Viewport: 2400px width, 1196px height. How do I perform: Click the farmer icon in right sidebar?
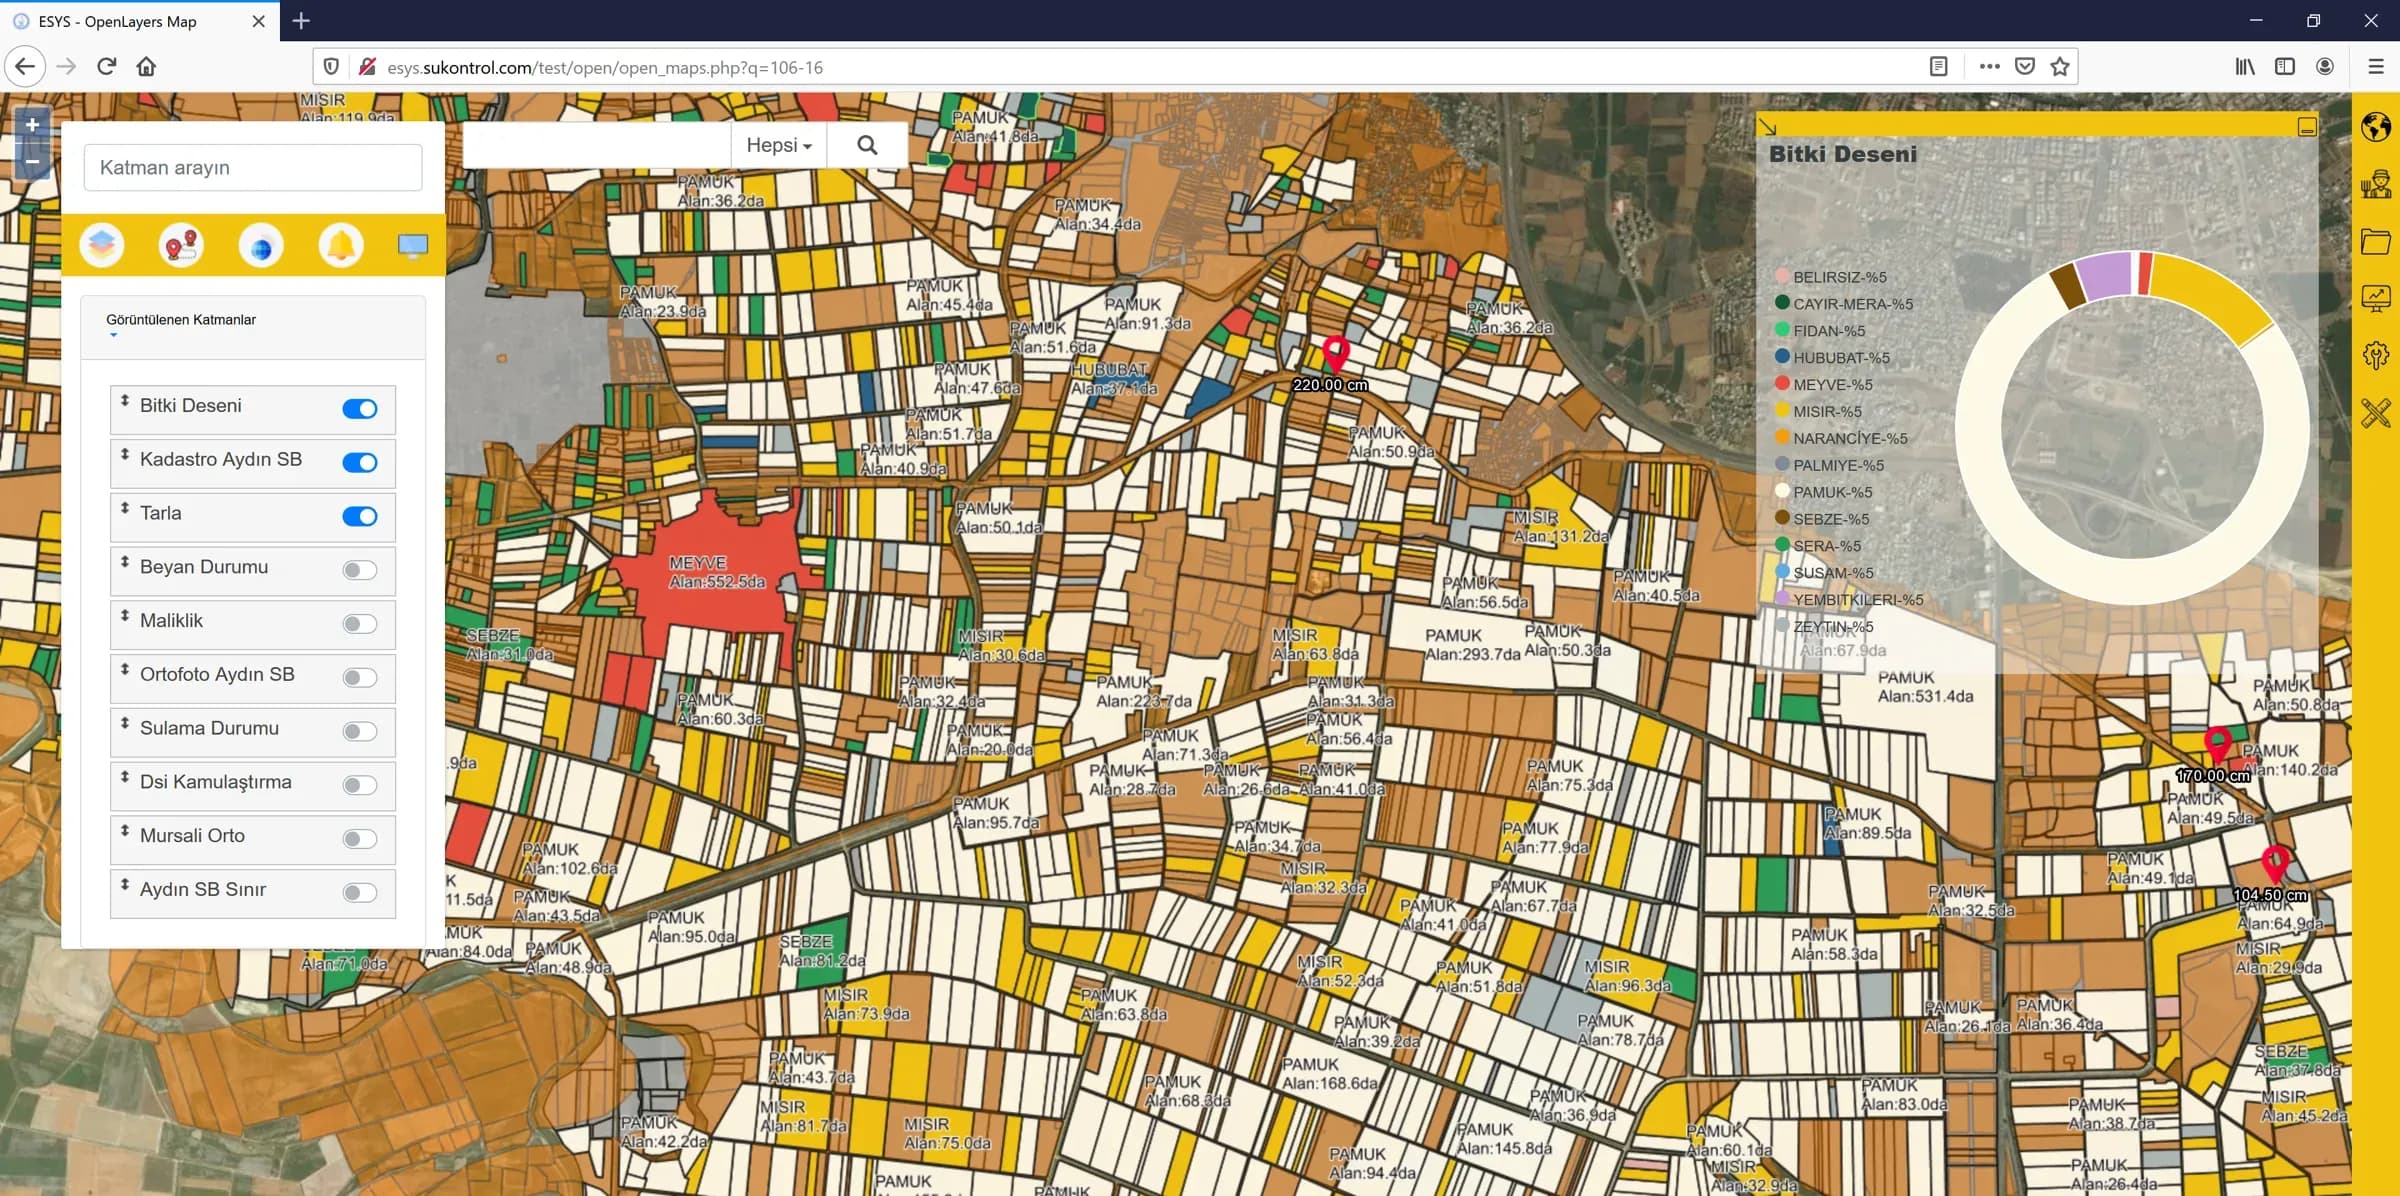pos(2376,185)
